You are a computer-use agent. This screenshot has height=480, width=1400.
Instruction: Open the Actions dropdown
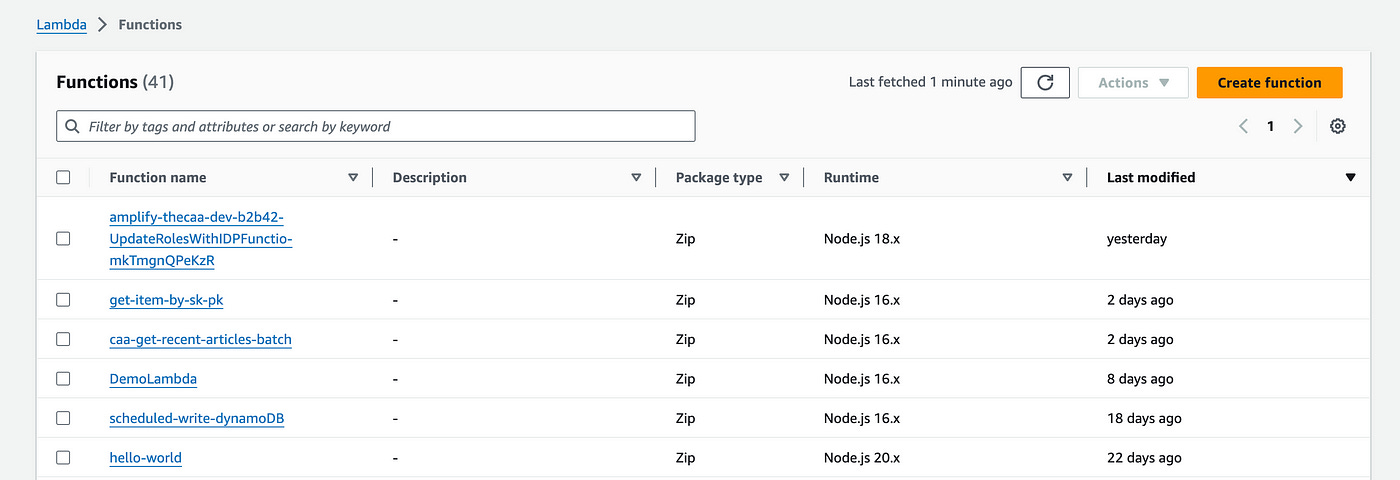[x=1133, y=83]
